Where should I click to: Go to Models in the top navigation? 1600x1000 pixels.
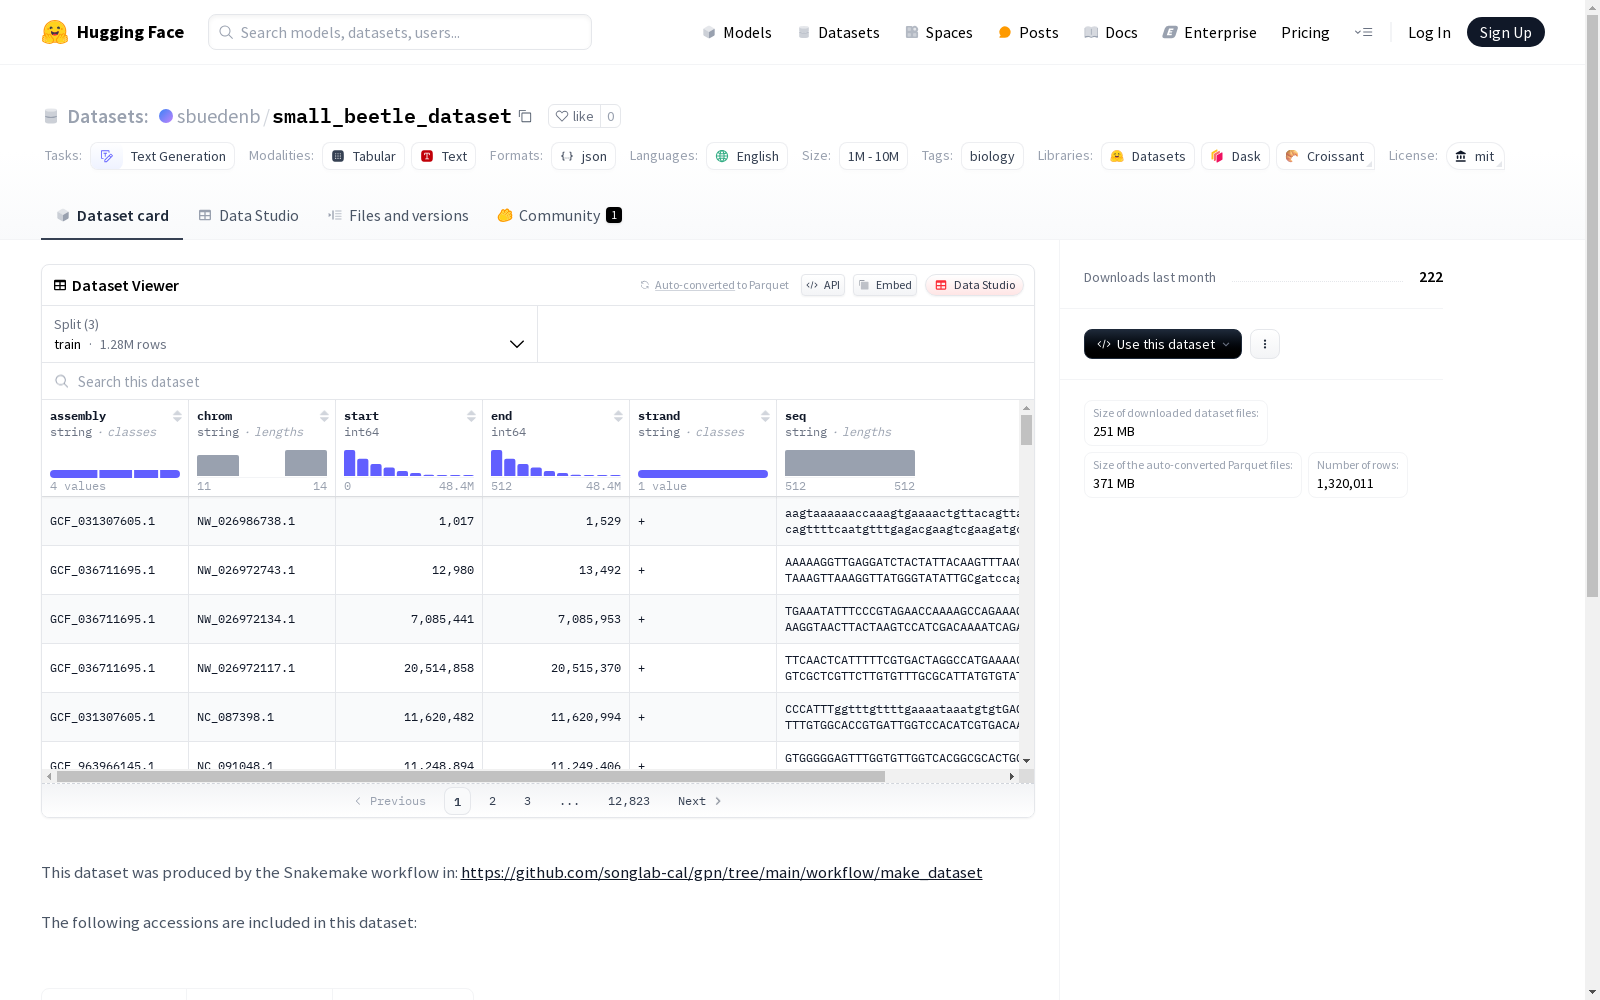click(737, 32)
